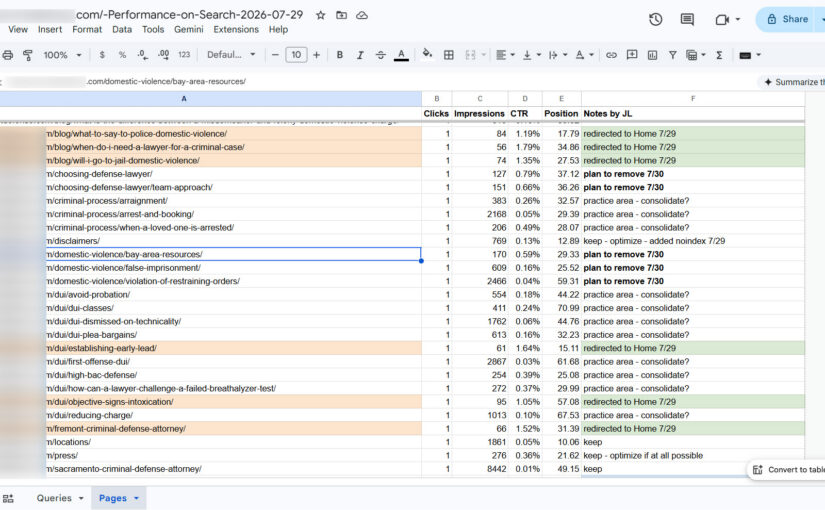Open more number formats (123)
Viewport: 825px width, 510px height.
click(184, 55)
